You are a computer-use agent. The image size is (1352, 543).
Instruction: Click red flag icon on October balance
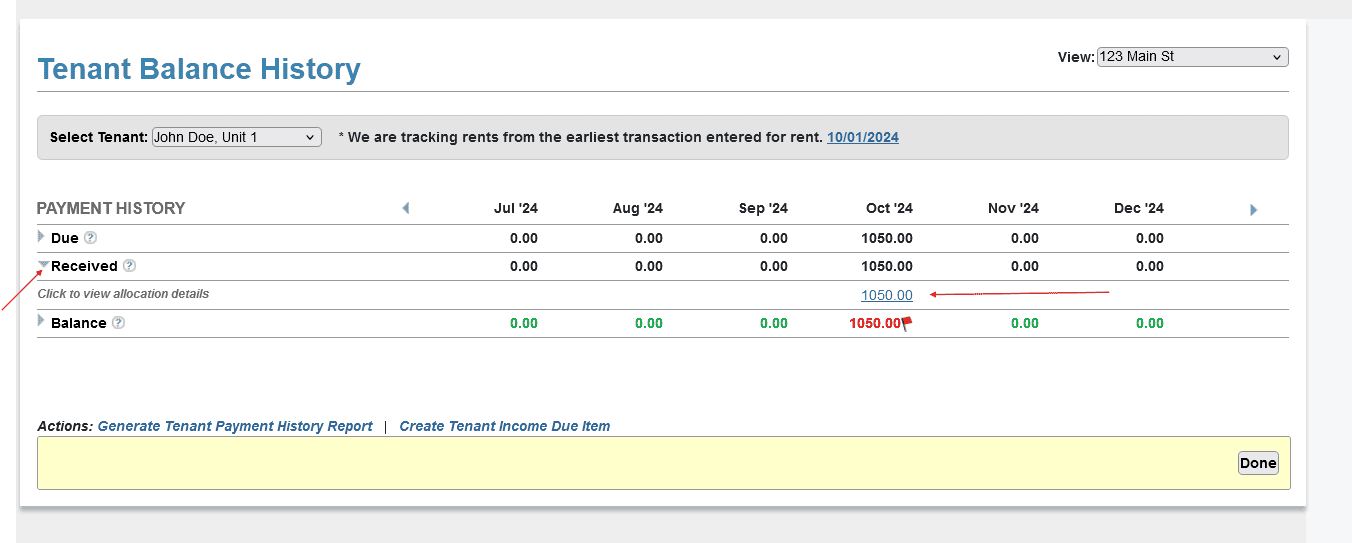907,323
